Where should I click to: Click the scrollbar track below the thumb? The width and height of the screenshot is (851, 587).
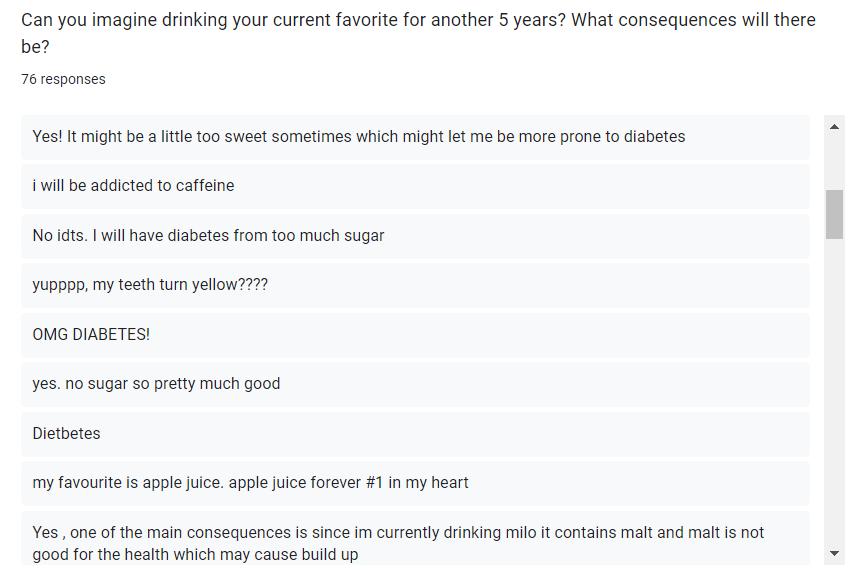tap(834, 391)
